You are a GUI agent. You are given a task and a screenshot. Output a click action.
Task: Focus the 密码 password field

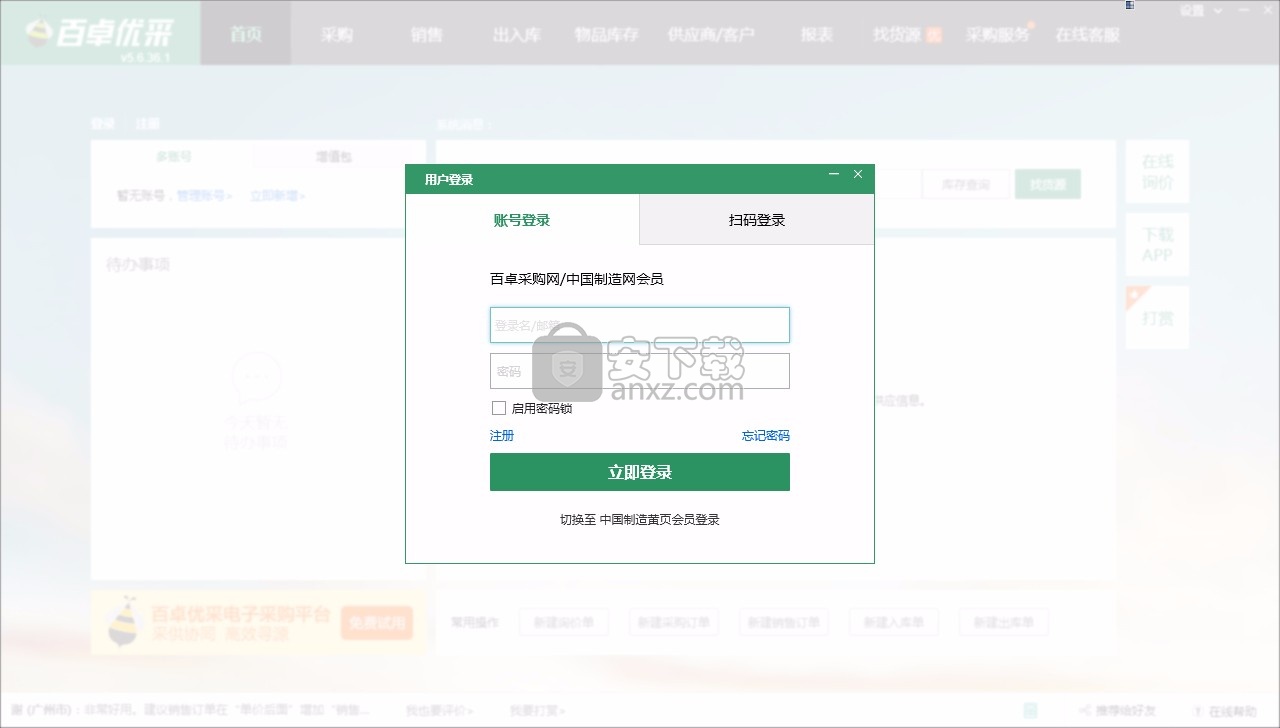pyautogui.click(x=640, y=371)
